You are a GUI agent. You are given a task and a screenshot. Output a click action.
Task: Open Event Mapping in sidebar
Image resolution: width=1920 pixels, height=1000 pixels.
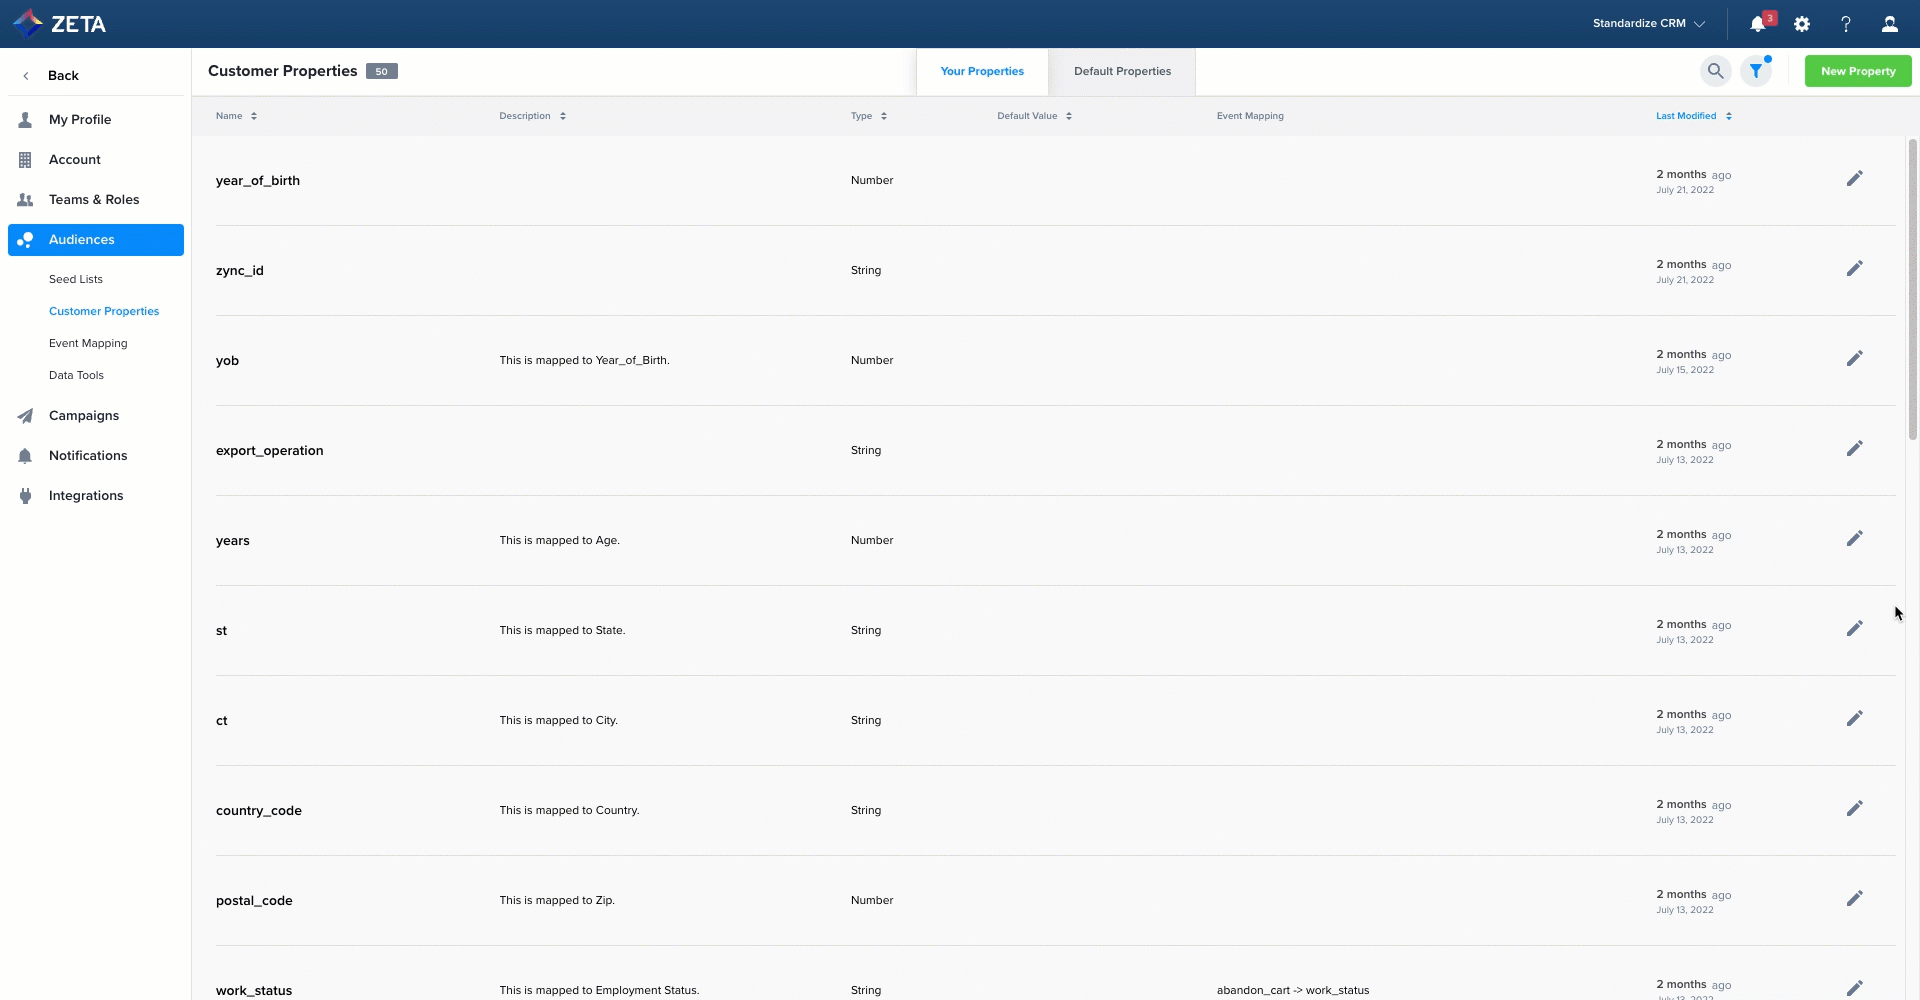(x=88, y=344)
